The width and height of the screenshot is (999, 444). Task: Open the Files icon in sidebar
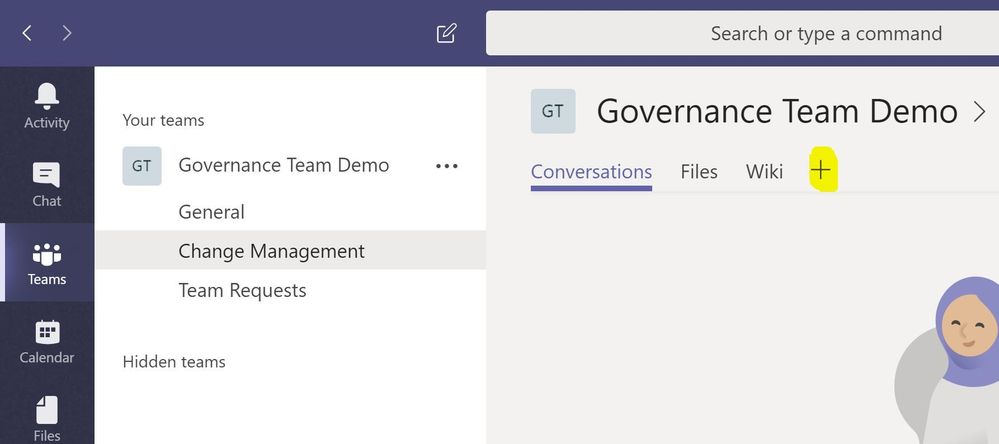(47, 411)
